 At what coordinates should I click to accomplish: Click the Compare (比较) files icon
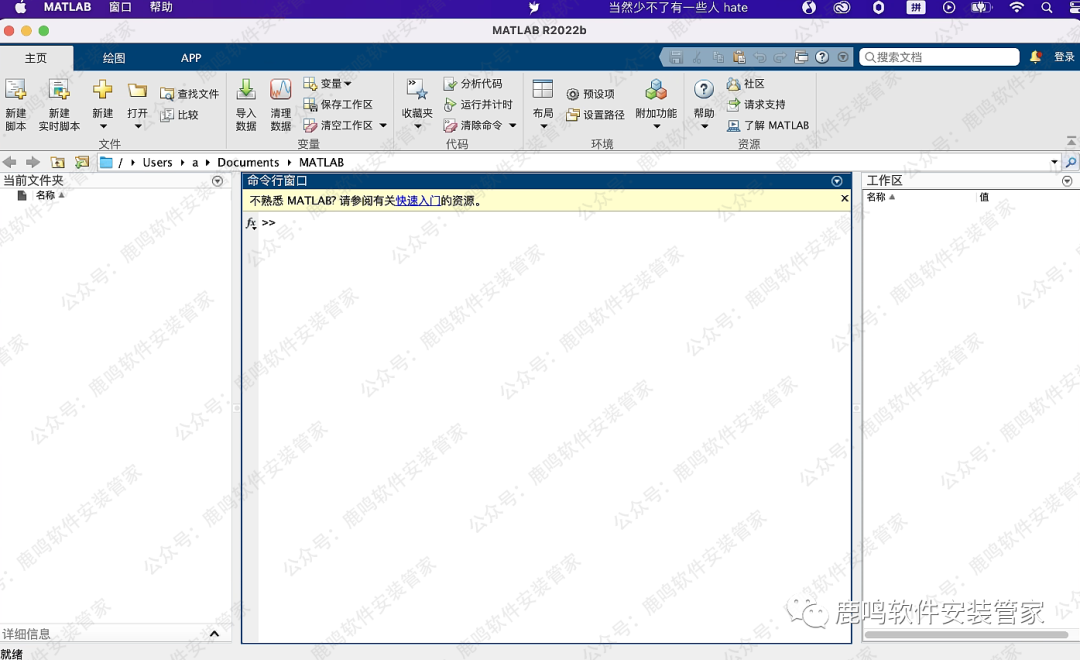click(x=167, y=115)
